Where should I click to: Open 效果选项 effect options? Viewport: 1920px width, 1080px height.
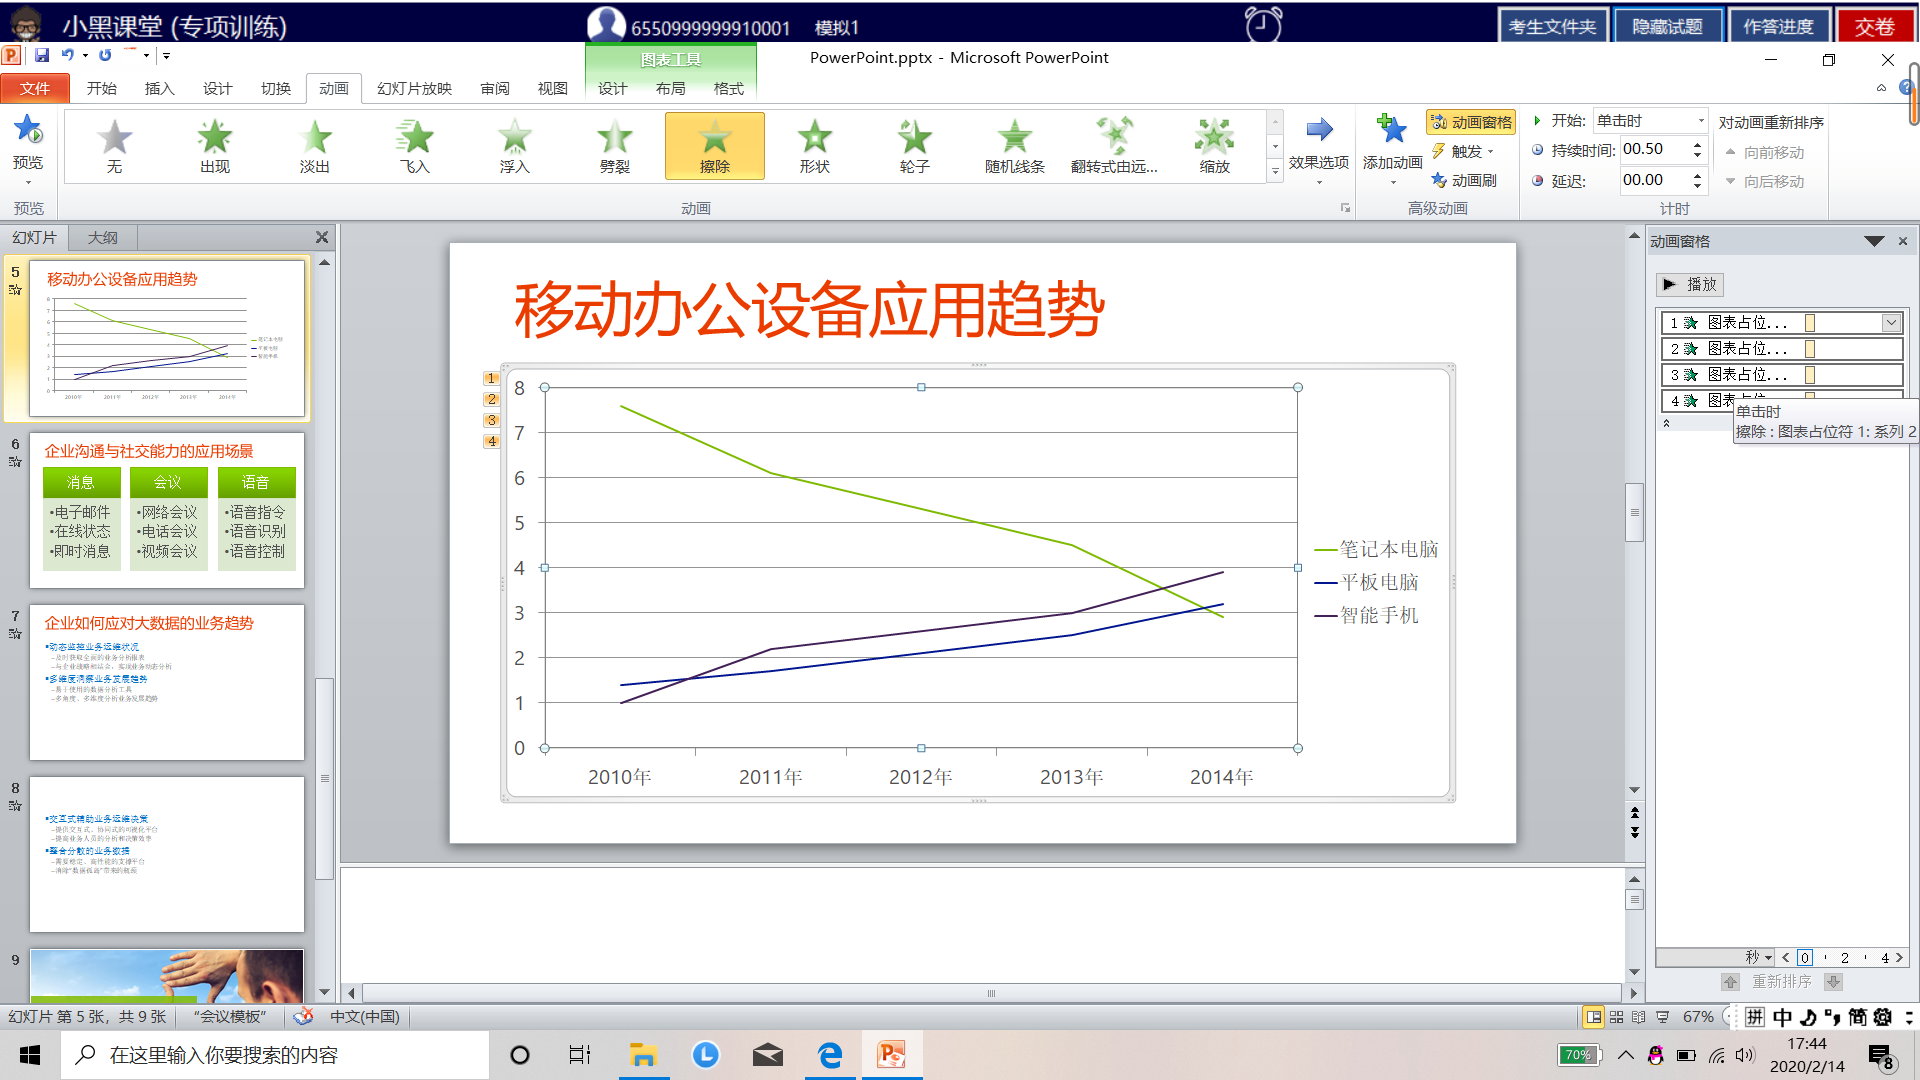(x=1319, y=150)
